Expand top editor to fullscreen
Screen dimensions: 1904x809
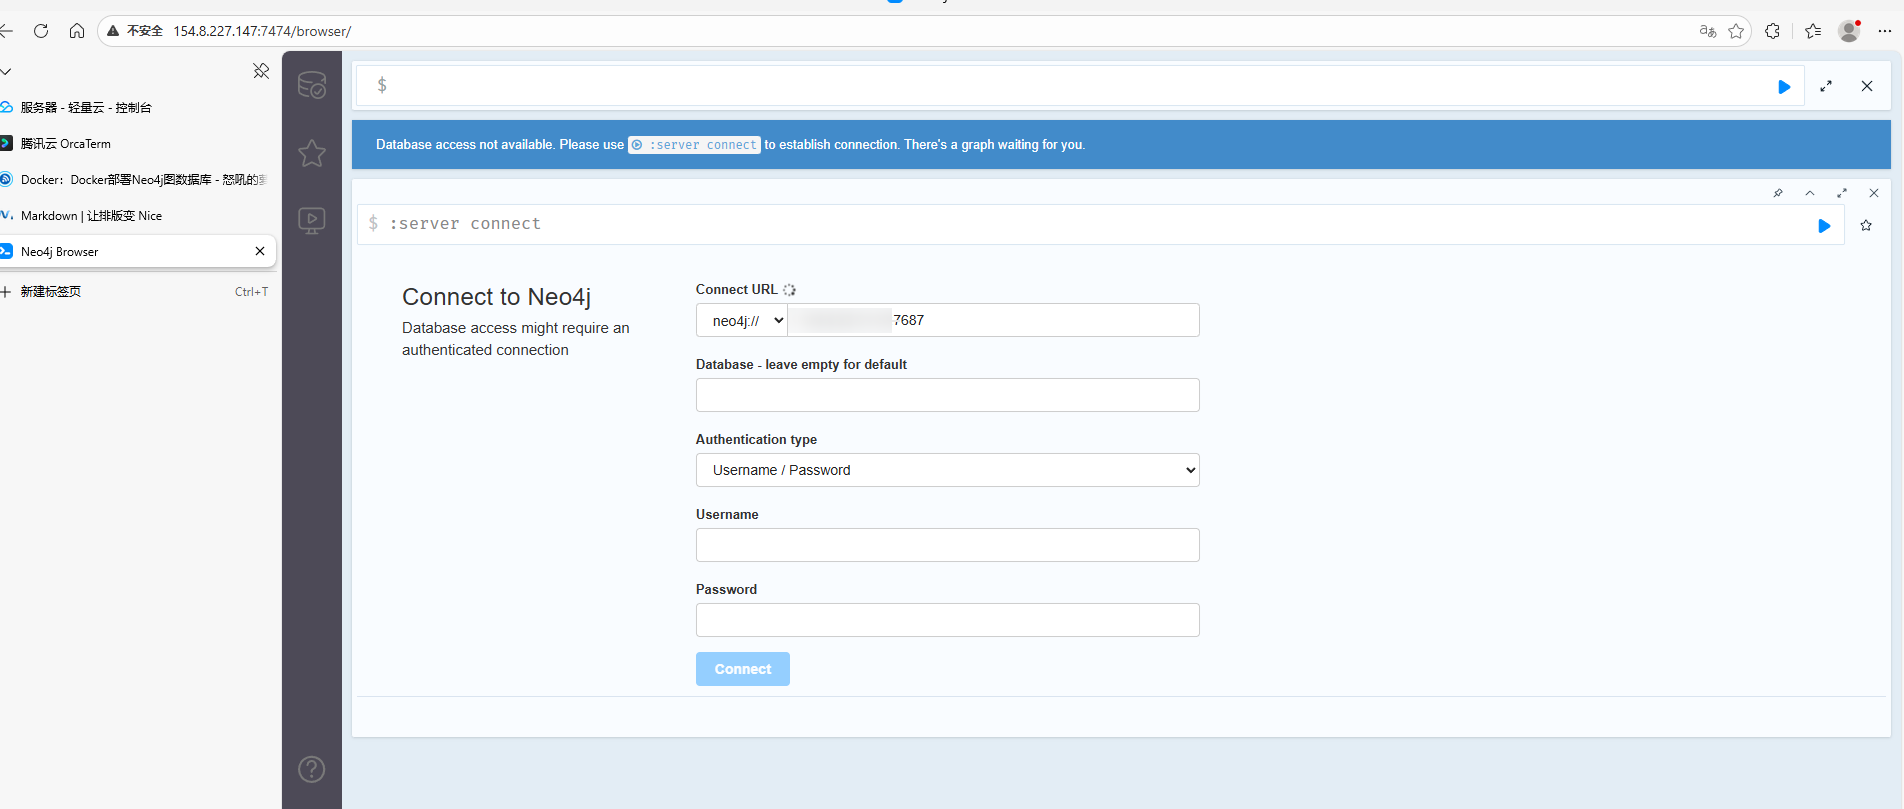point(1826,87)
